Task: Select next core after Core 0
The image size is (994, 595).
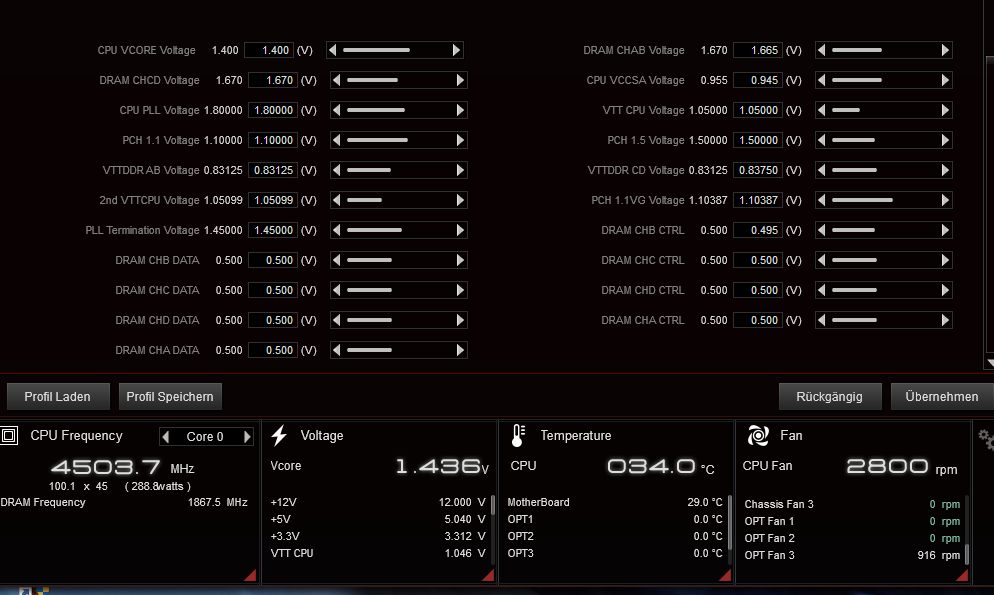Action: tap(247, 437)
